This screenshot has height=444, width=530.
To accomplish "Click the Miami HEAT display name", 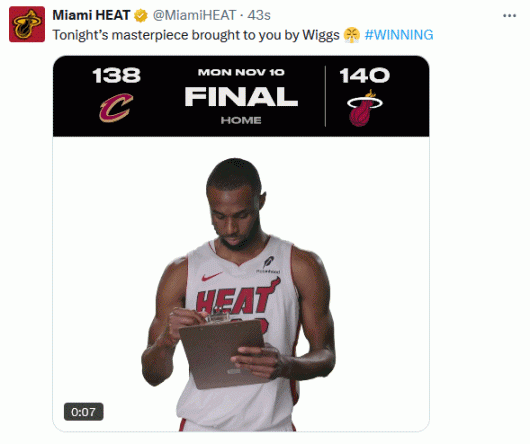I will tap(91, 15).
